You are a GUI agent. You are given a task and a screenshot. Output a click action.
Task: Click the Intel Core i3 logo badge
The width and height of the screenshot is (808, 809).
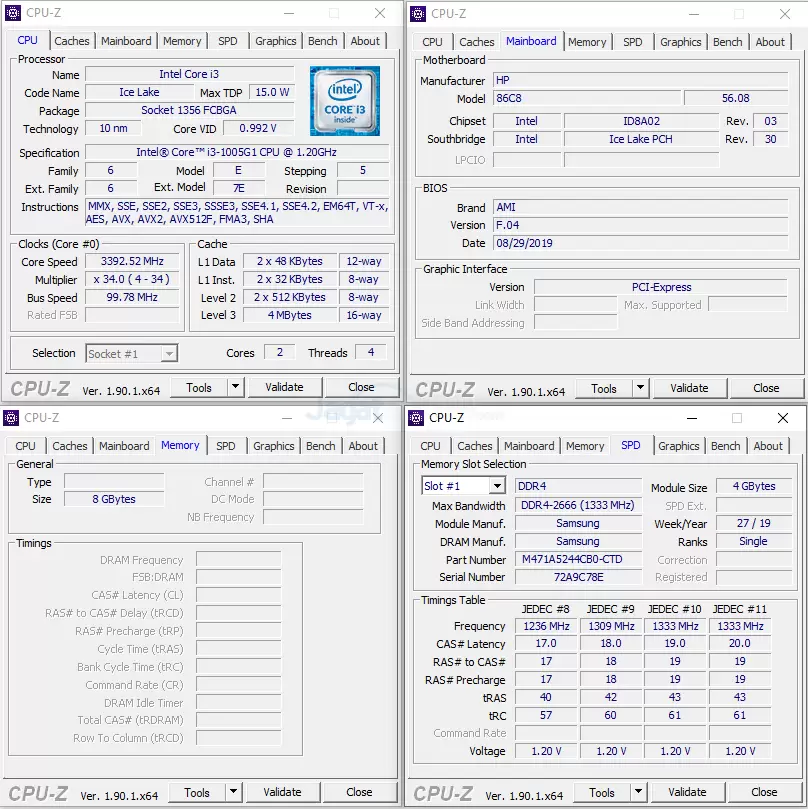click(x=344, y=101)
